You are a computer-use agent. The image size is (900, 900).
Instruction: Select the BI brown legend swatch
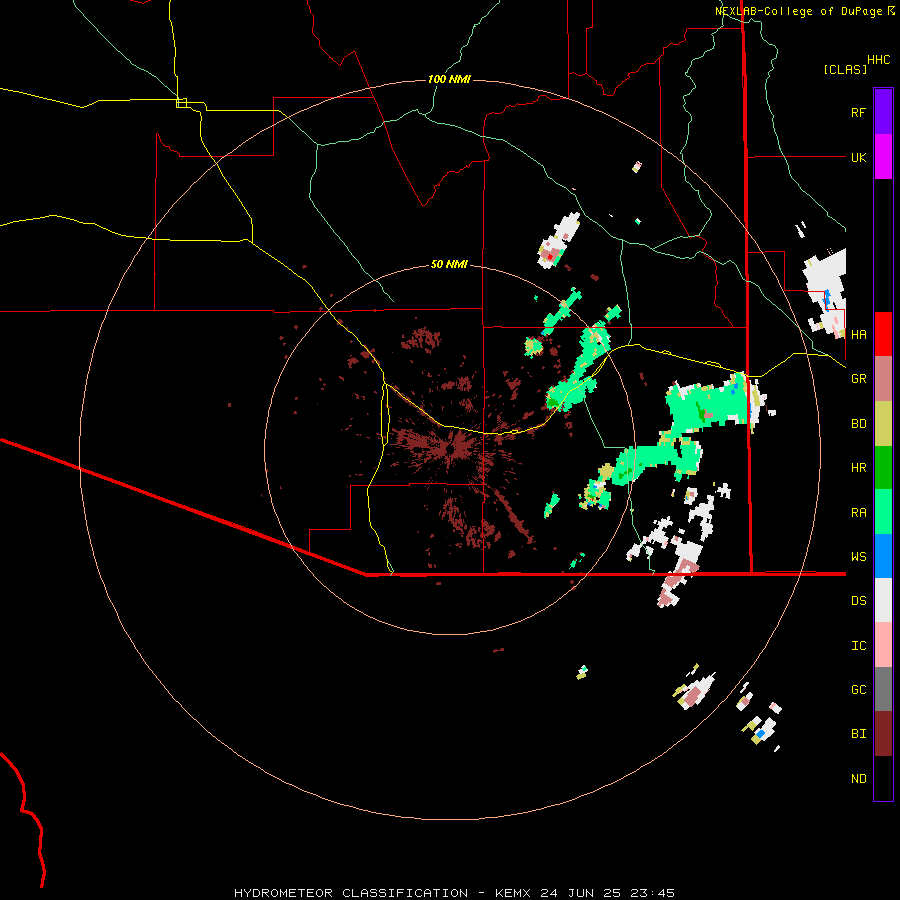pos(883,734)
